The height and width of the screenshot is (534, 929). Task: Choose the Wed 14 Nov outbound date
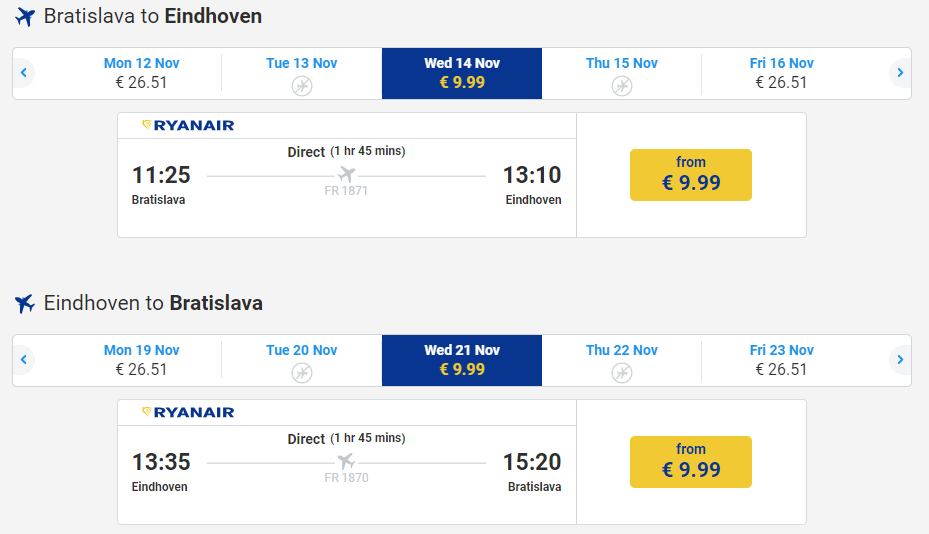[x=462, y=73]
